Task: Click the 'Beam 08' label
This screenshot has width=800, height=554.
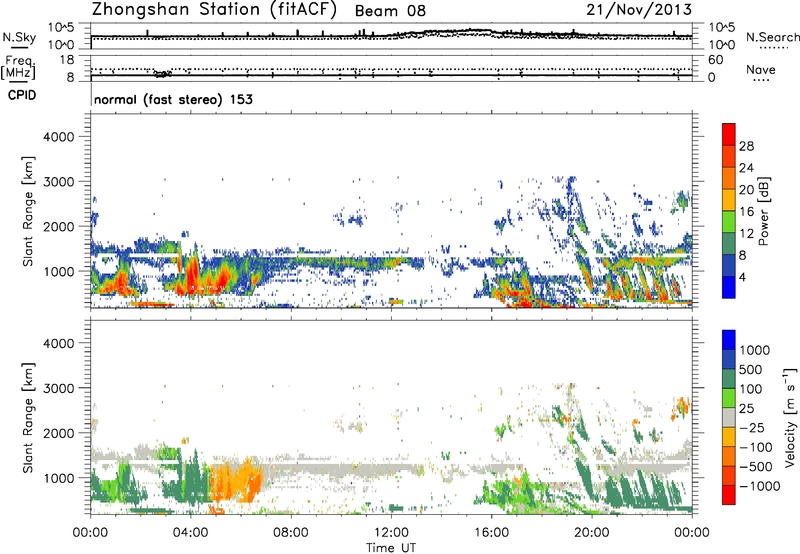Action: (390, 11)
